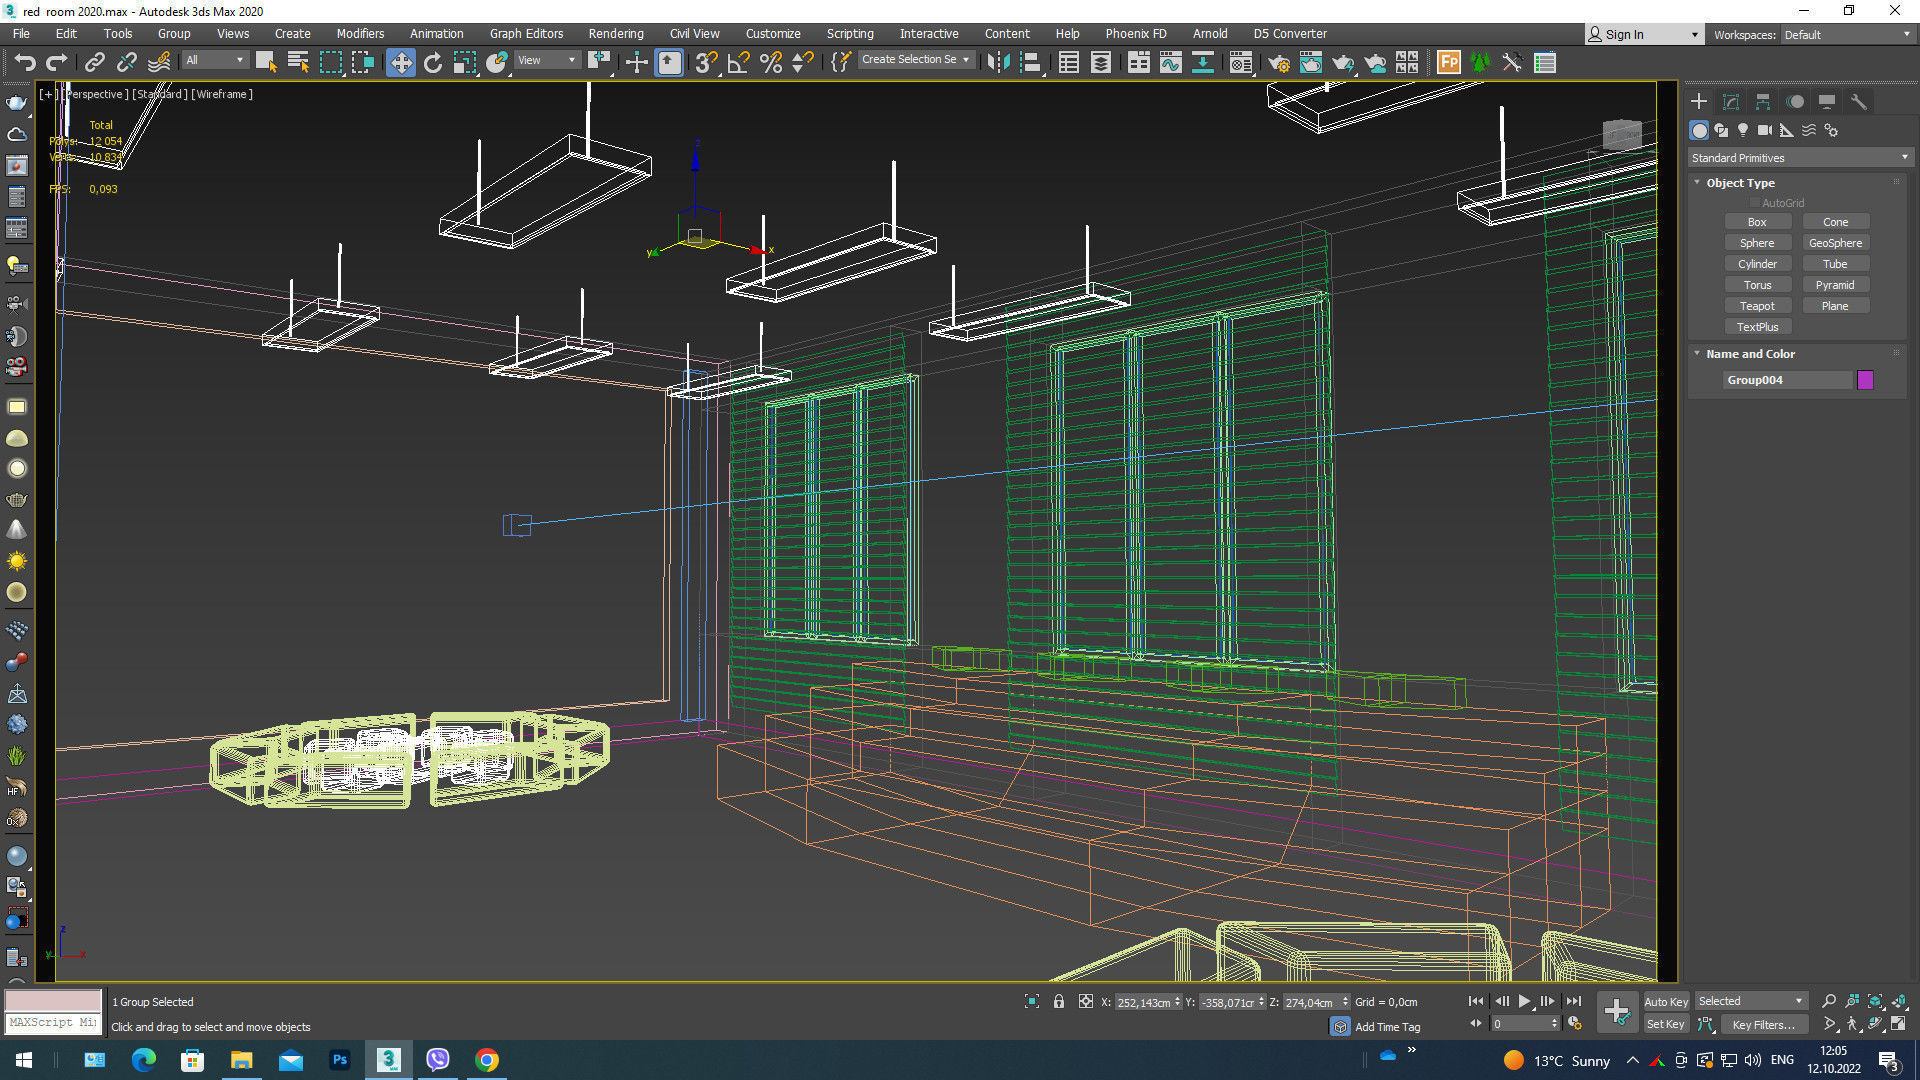Open the Workspaces Default dropdown

pos(1846,34)
